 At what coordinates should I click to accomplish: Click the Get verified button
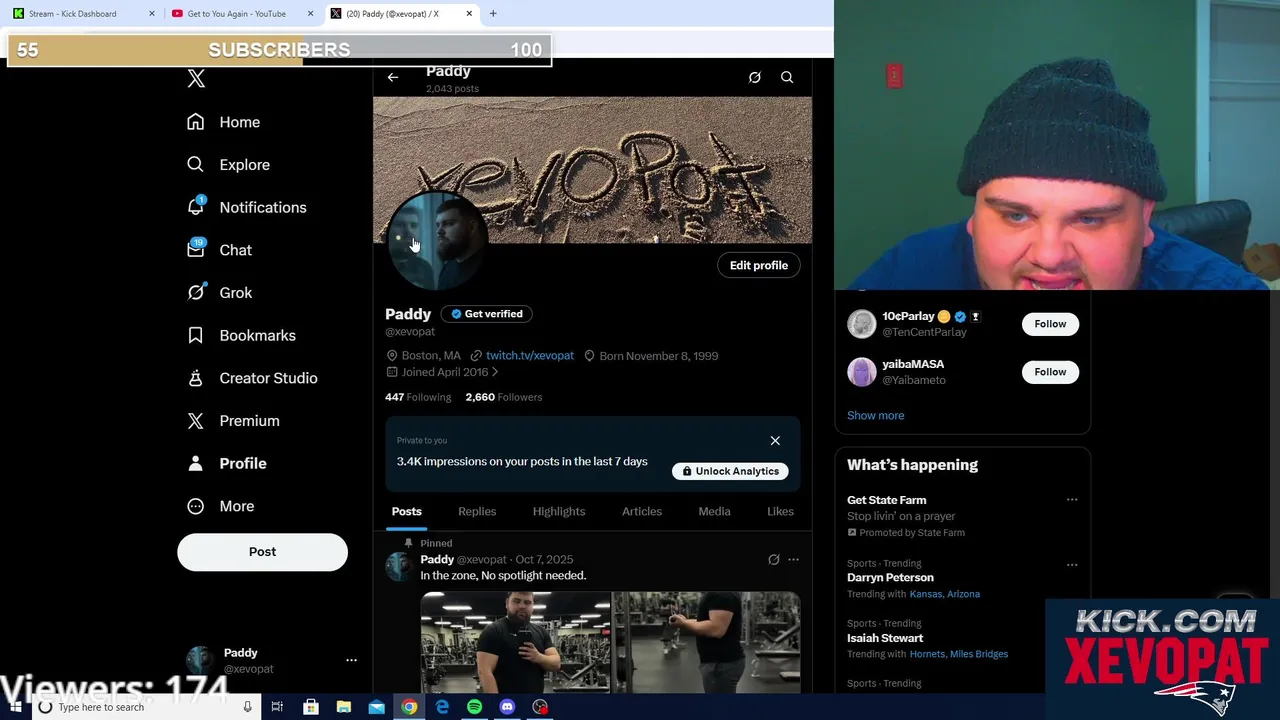pos(486,314)
